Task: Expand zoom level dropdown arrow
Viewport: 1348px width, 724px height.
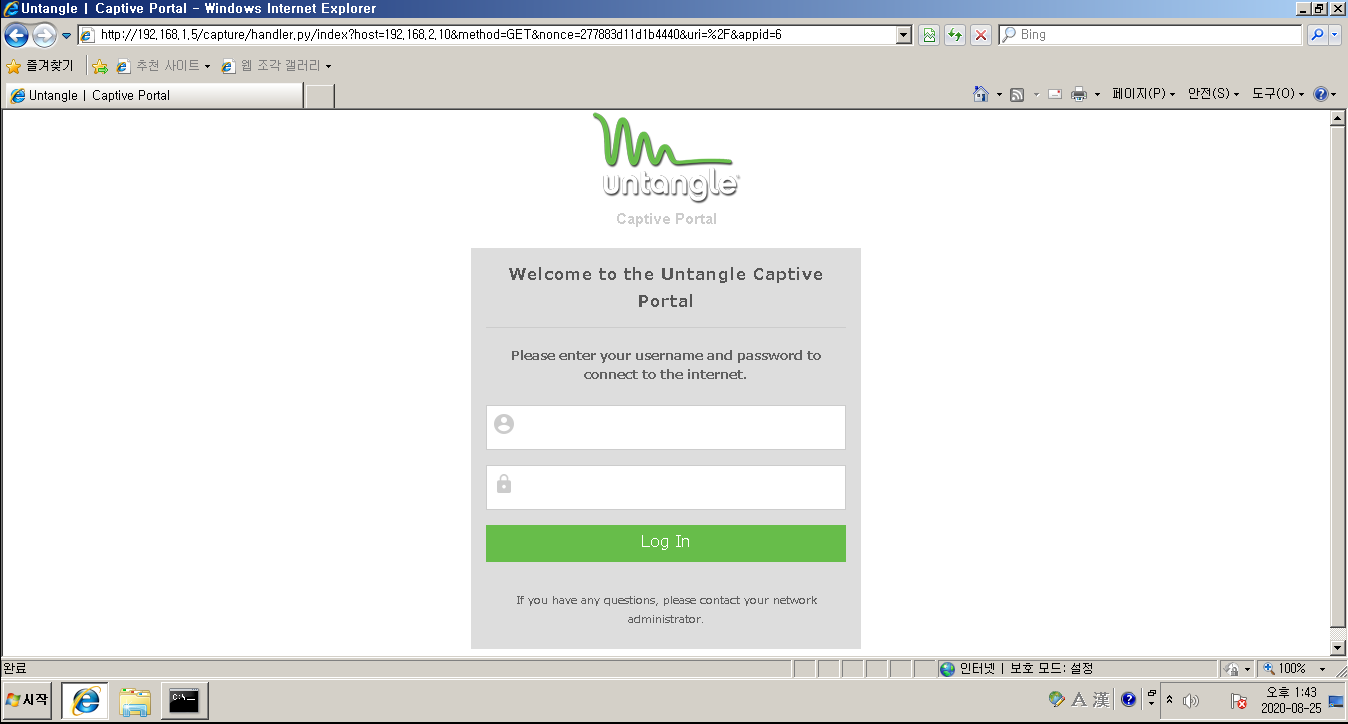Action: pyautogui.click(x=1322, y=669)
